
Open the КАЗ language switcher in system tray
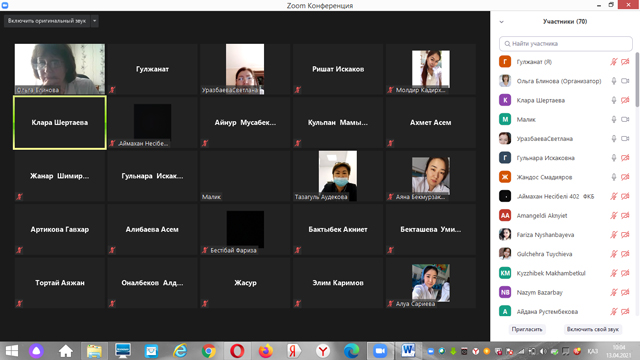pyautogui.click(x=593, y=351)
